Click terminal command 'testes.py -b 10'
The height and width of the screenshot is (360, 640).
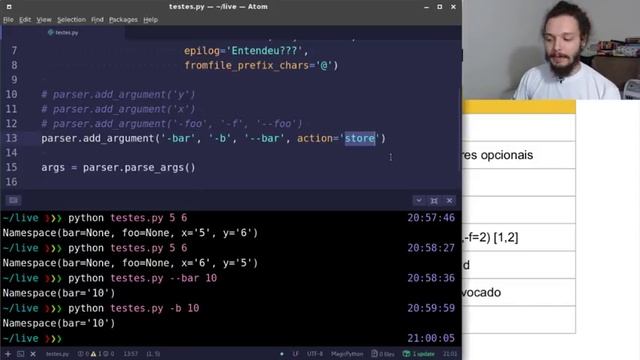click(155, 308)
